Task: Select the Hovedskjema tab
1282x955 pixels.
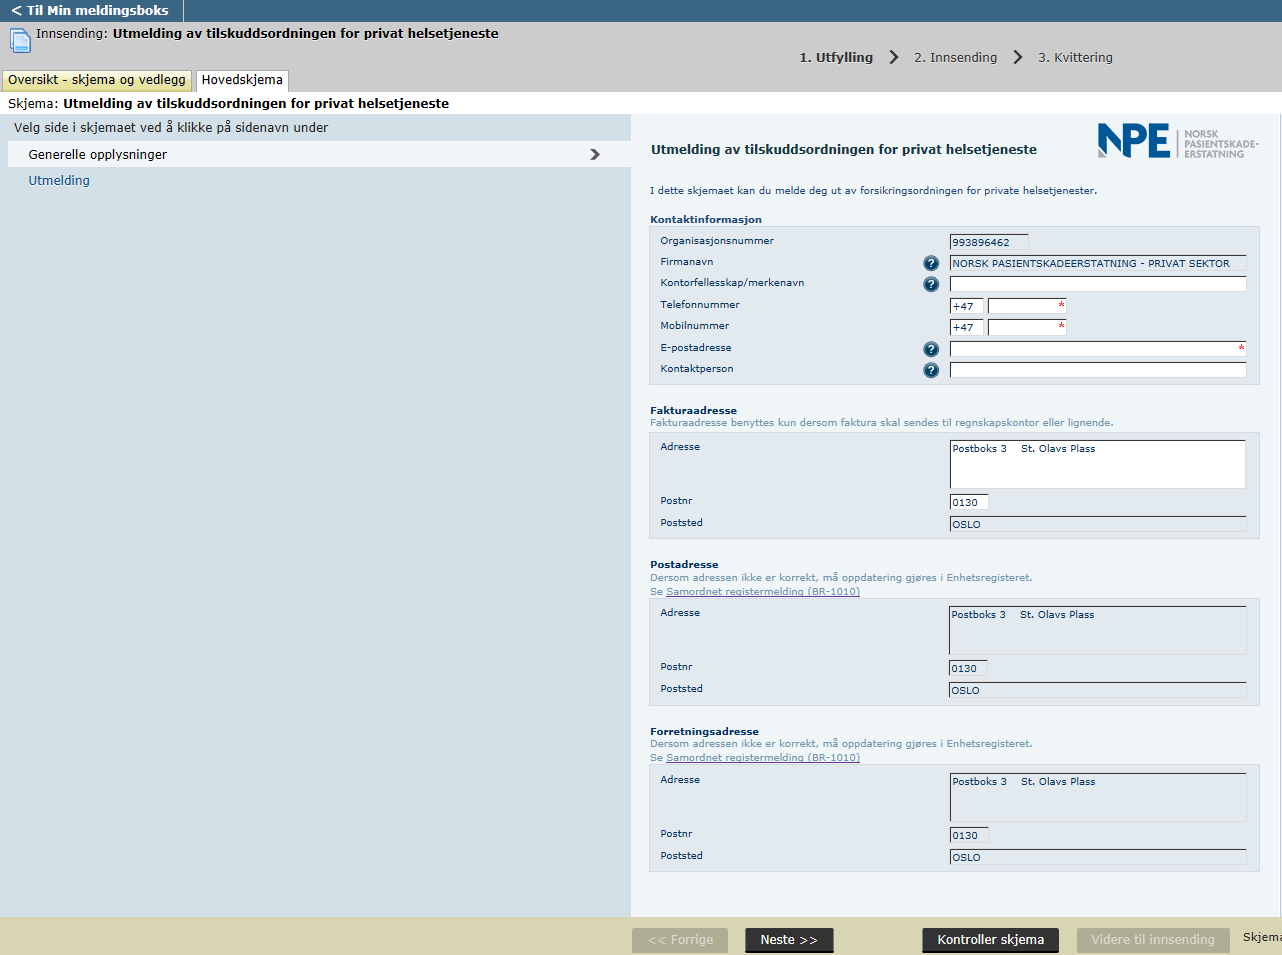Action: point(242,80)
